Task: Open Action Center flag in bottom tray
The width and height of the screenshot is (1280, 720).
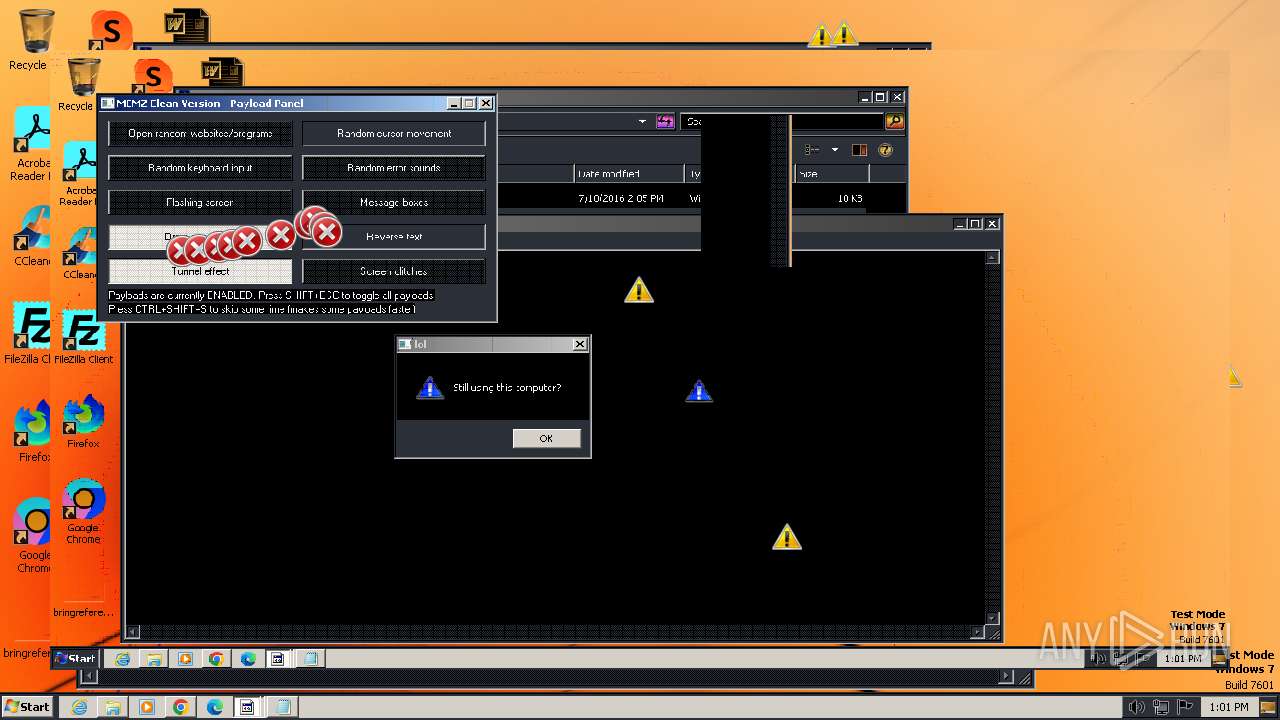Action: pos(1185,707)
